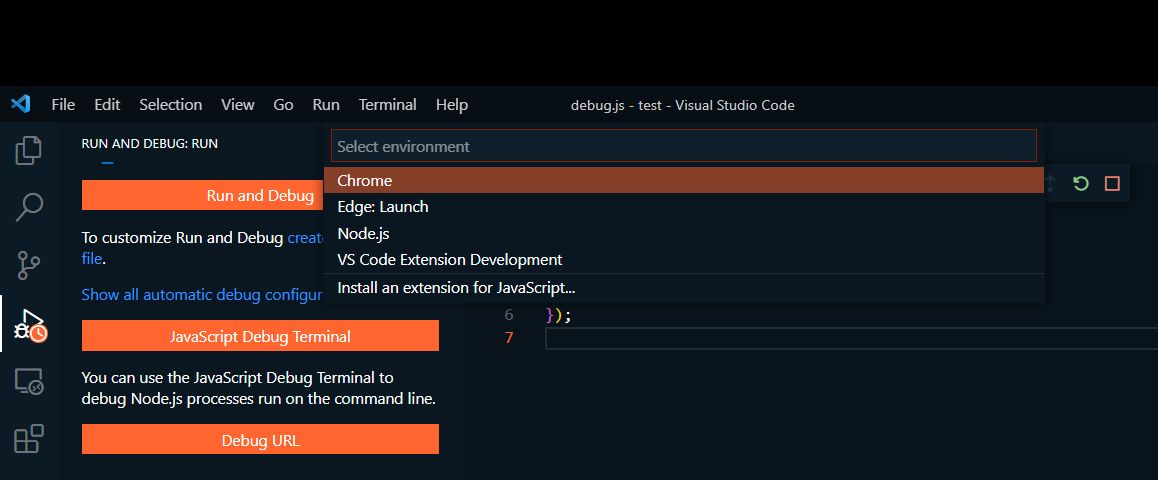Open the Run and Debug view icon
Viewport: 1158px width, 480px height.
click(x=30, y=326)
